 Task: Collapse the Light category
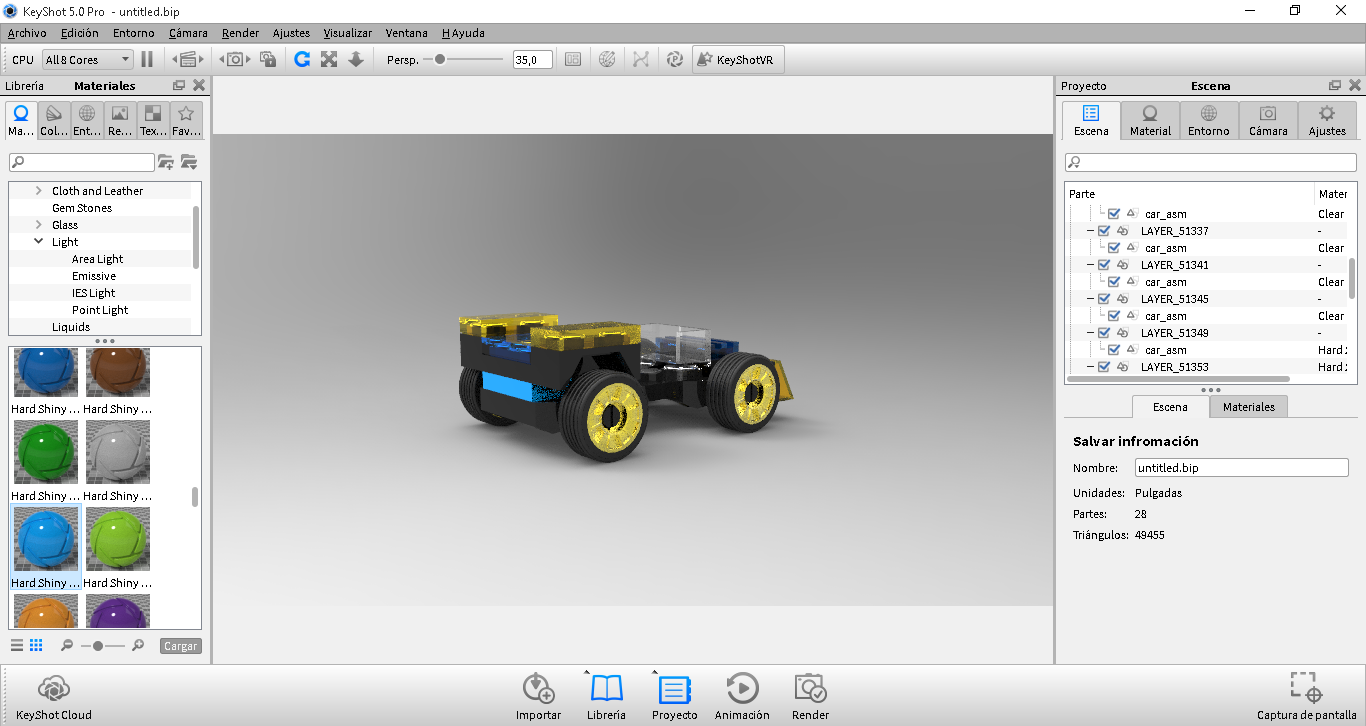(39, 242)
